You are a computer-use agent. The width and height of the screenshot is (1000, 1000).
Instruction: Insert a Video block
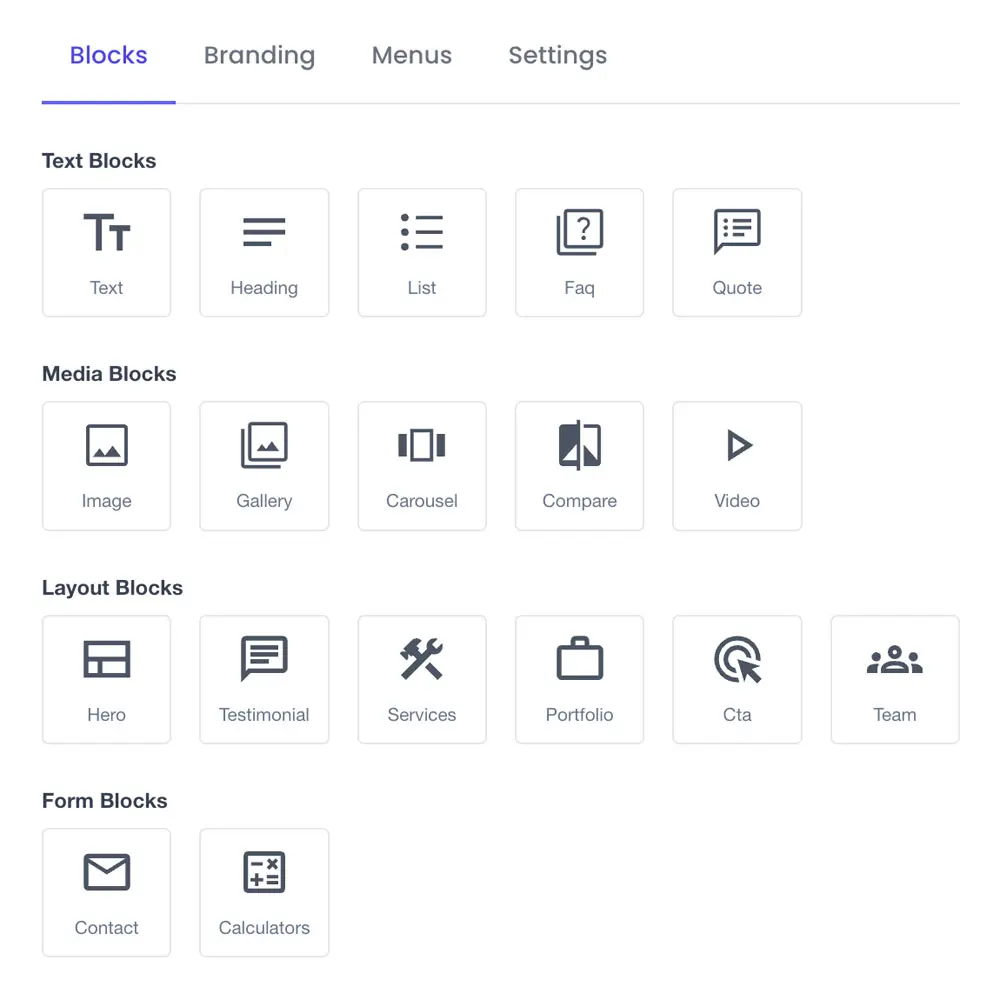coord(737,465)
